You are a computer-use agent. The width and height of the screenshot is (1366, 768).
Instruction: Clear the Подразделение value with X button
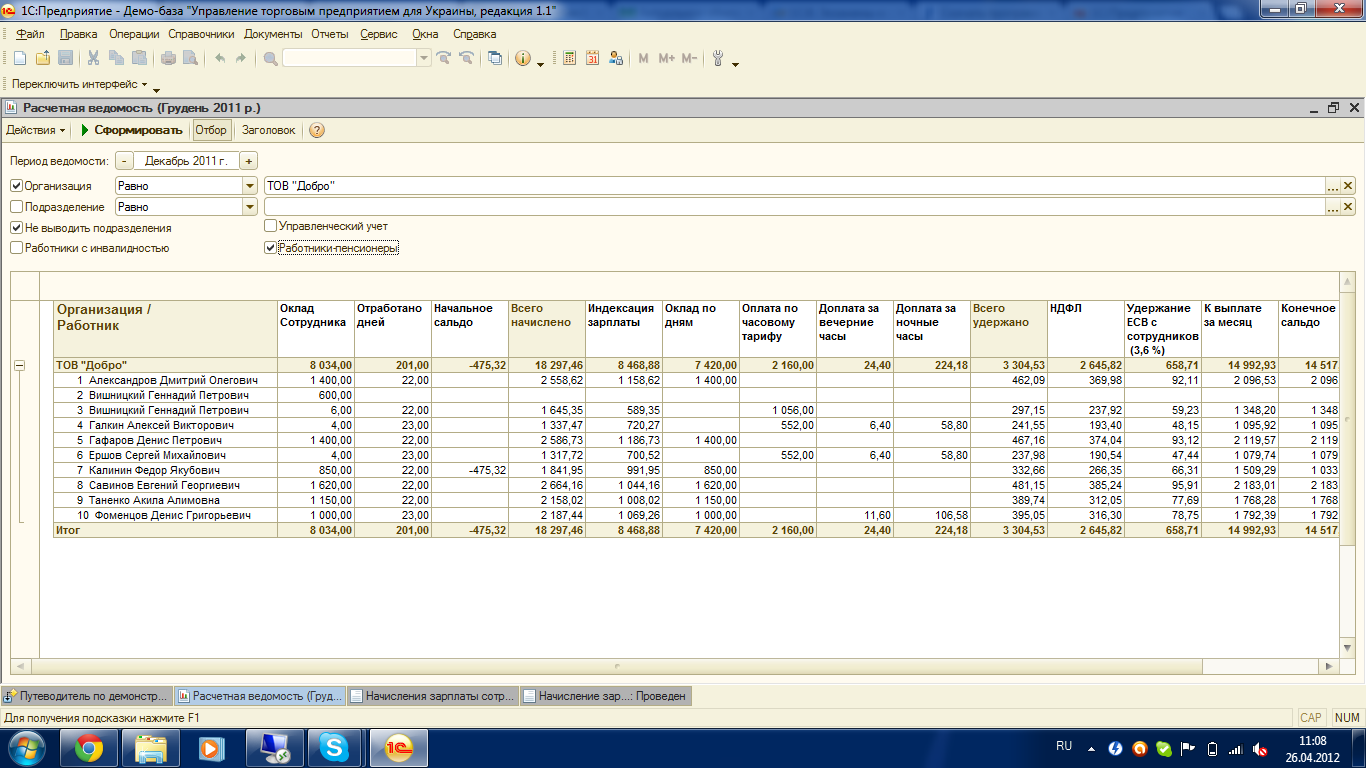[x=1347, y=207]
